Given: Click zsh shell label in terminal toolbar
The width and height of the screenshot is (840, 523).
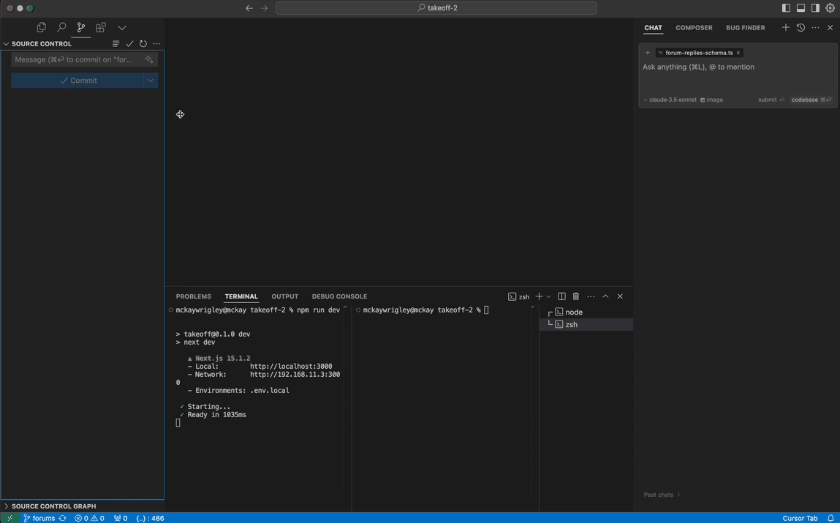Looking at the screenshot, I should tap(519, 296).
